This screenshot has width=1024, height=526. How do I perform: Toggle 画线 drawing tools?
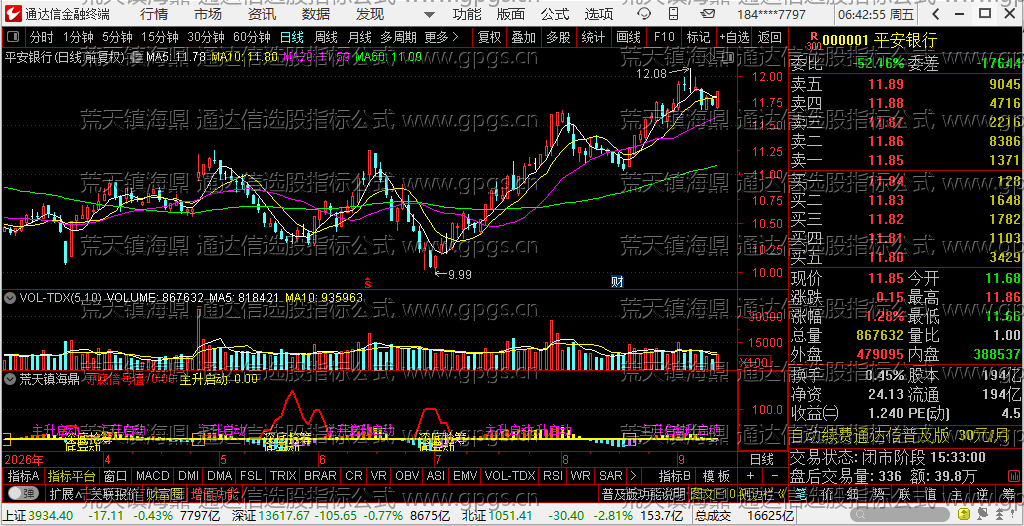628,37
